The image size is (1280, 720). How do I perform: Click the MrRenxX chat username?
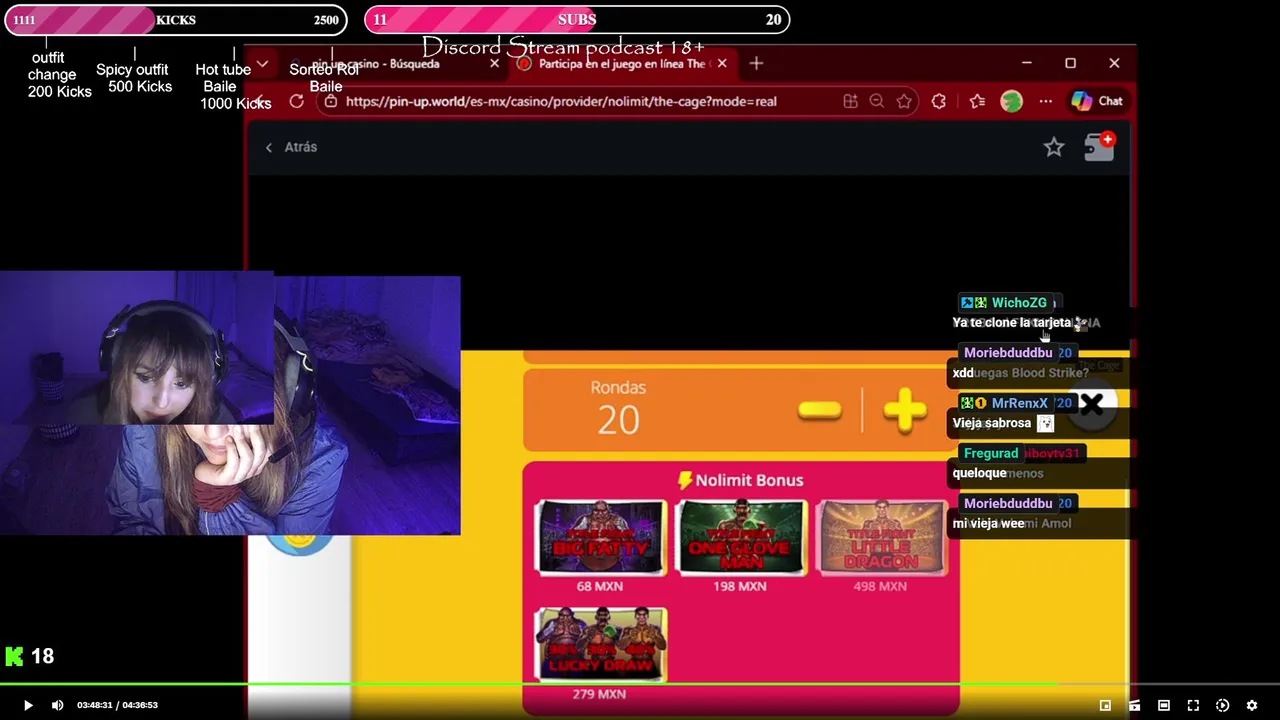point(1019,403)
